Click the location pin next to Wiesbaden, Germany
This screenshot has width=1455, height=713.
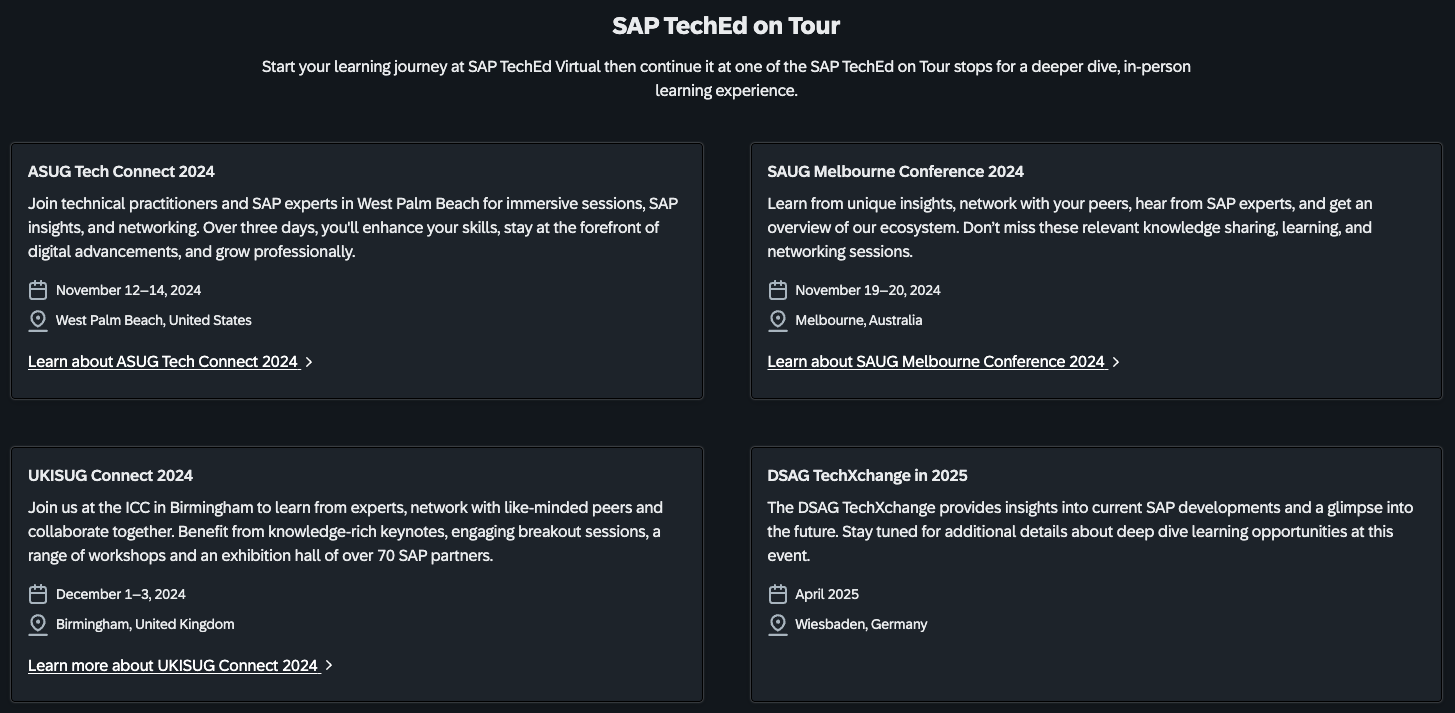(778, 625)
